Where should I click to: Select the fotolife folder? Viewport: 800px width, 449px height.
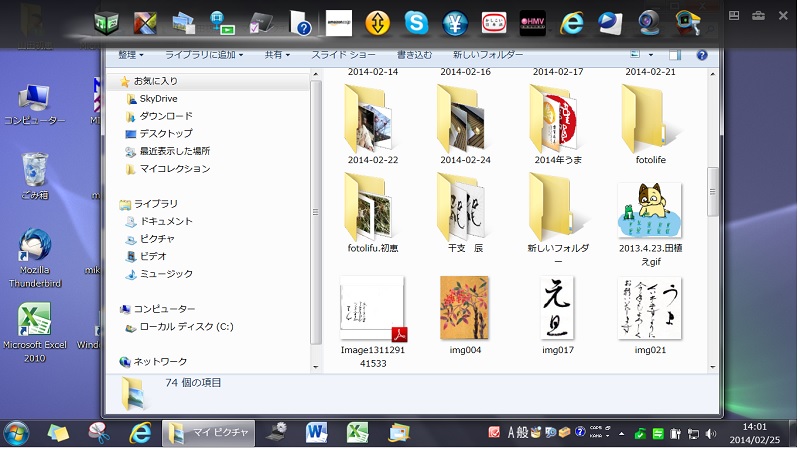point(651,124)
